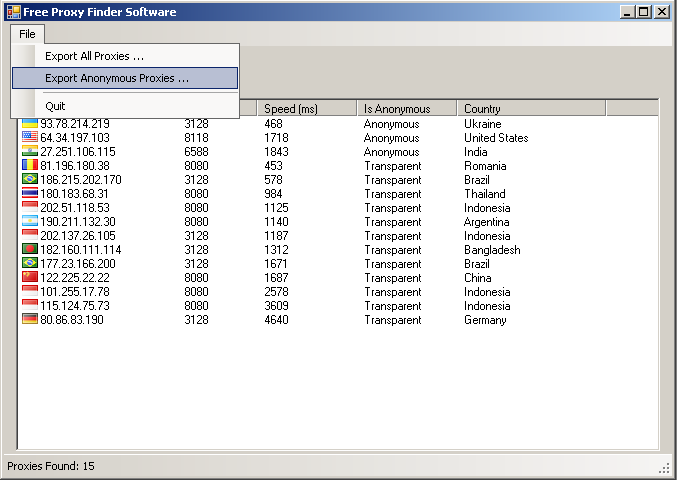Click the Romania flag beside 81.196.180.38
The width and height of the screenshot is (677, 480).
pyautogui.click(x=30, y=166)
